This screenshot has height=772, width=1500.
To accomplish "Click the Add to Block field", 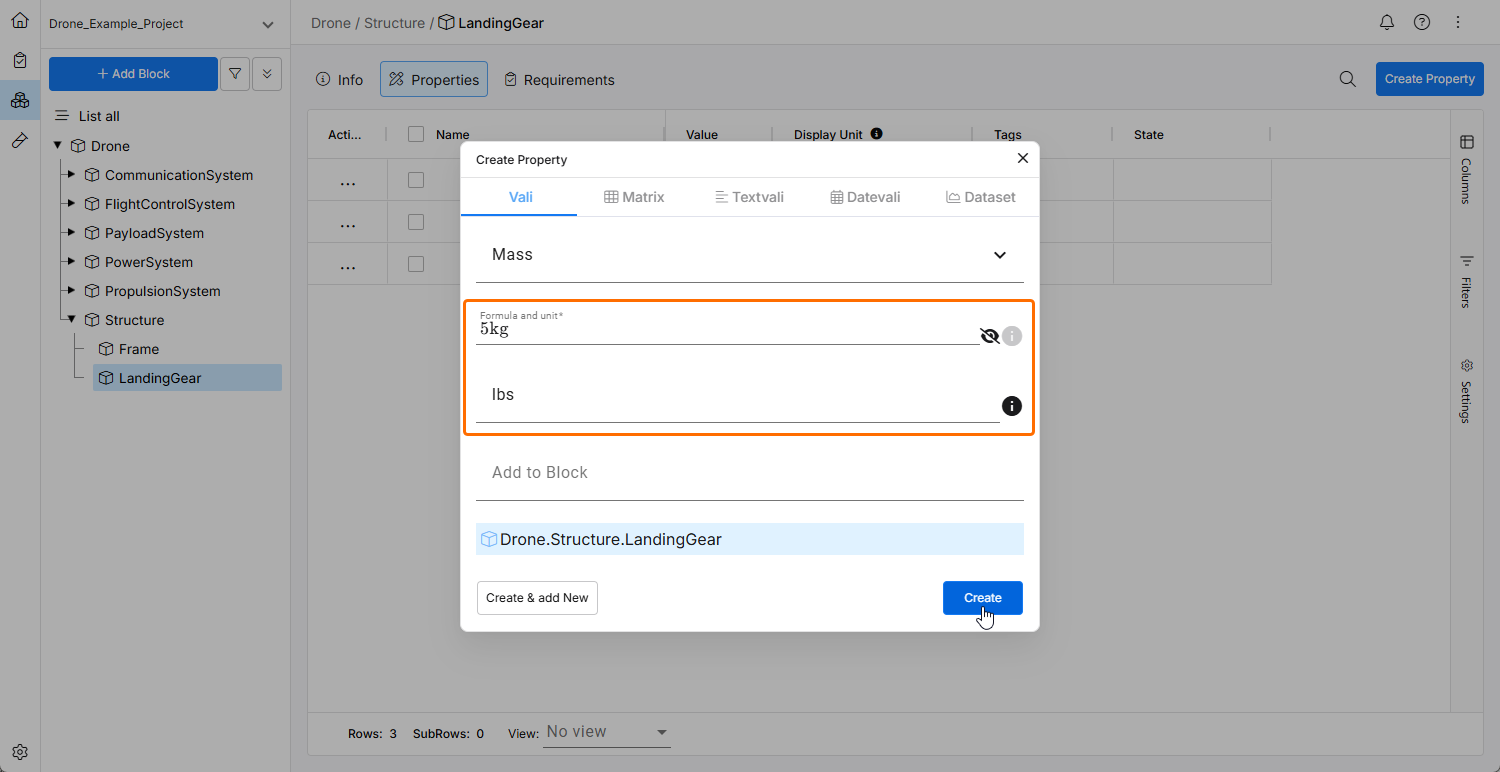I will 750,473.
